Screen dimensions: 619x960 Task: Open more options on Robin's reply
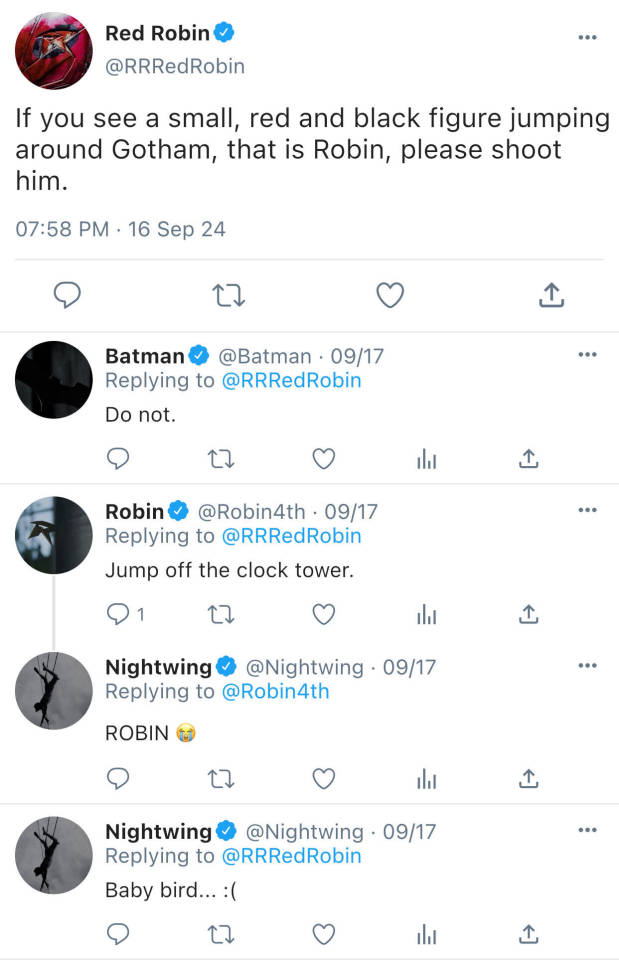(x=587, y=510)
